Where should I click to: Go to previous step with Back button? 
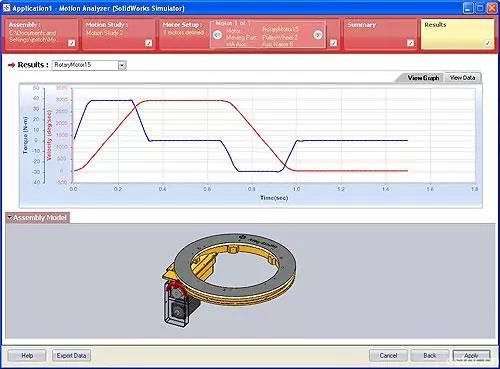point(430,356)
